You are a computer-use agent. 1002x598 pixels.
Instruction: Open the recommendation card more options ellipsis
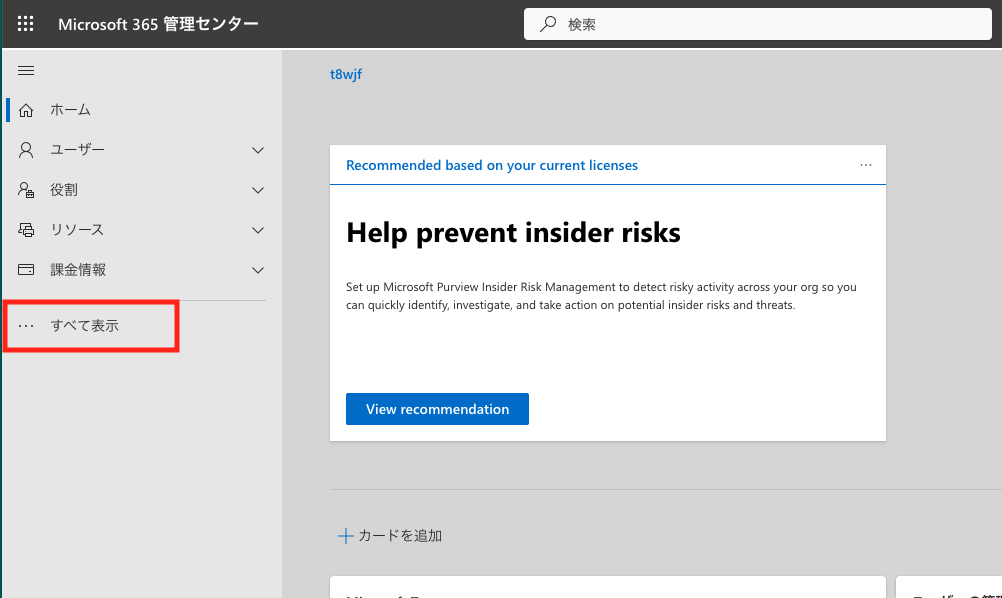pos(866,165)
